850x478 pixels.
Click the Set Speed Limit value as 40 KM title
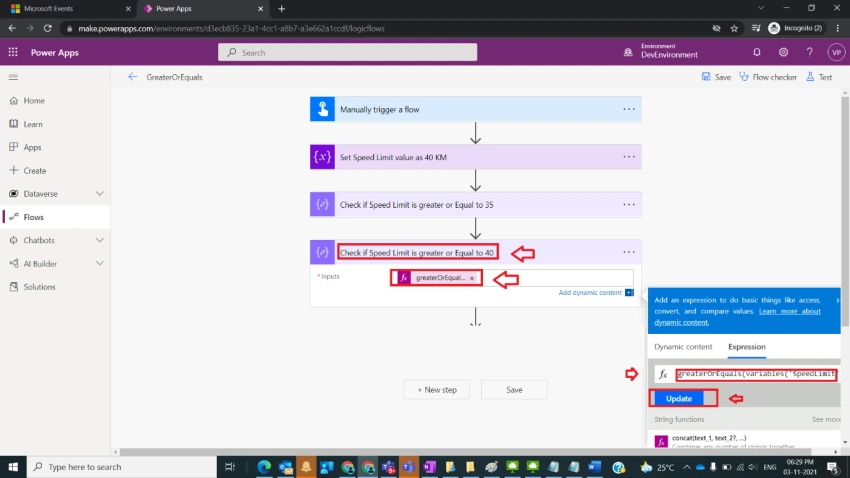[393, 157]
